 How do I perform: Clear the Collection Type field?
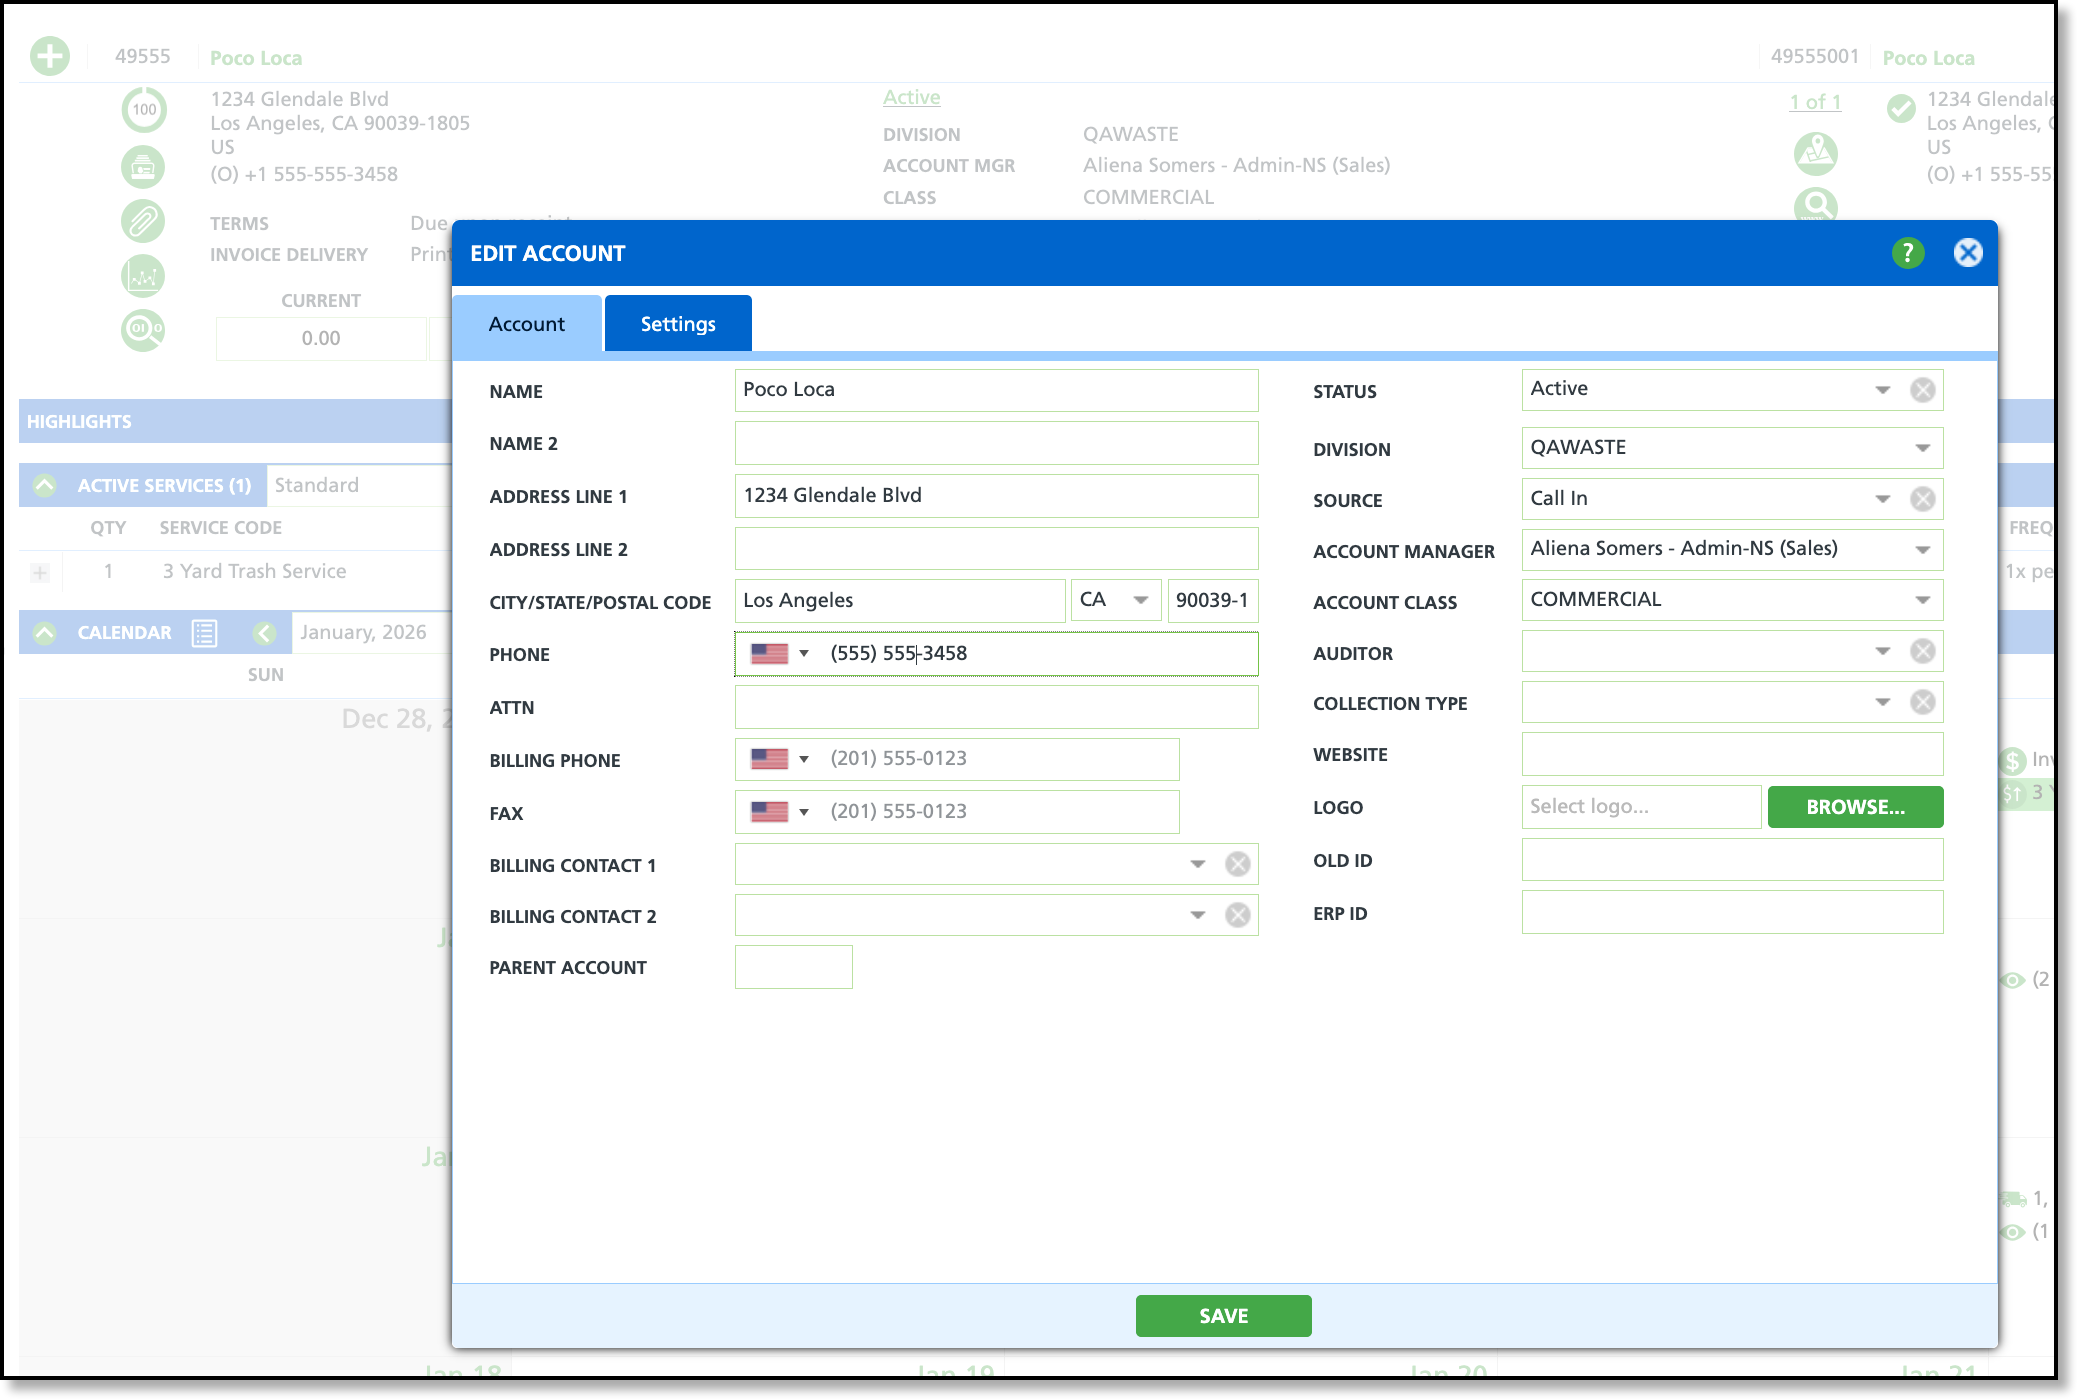1922,702
